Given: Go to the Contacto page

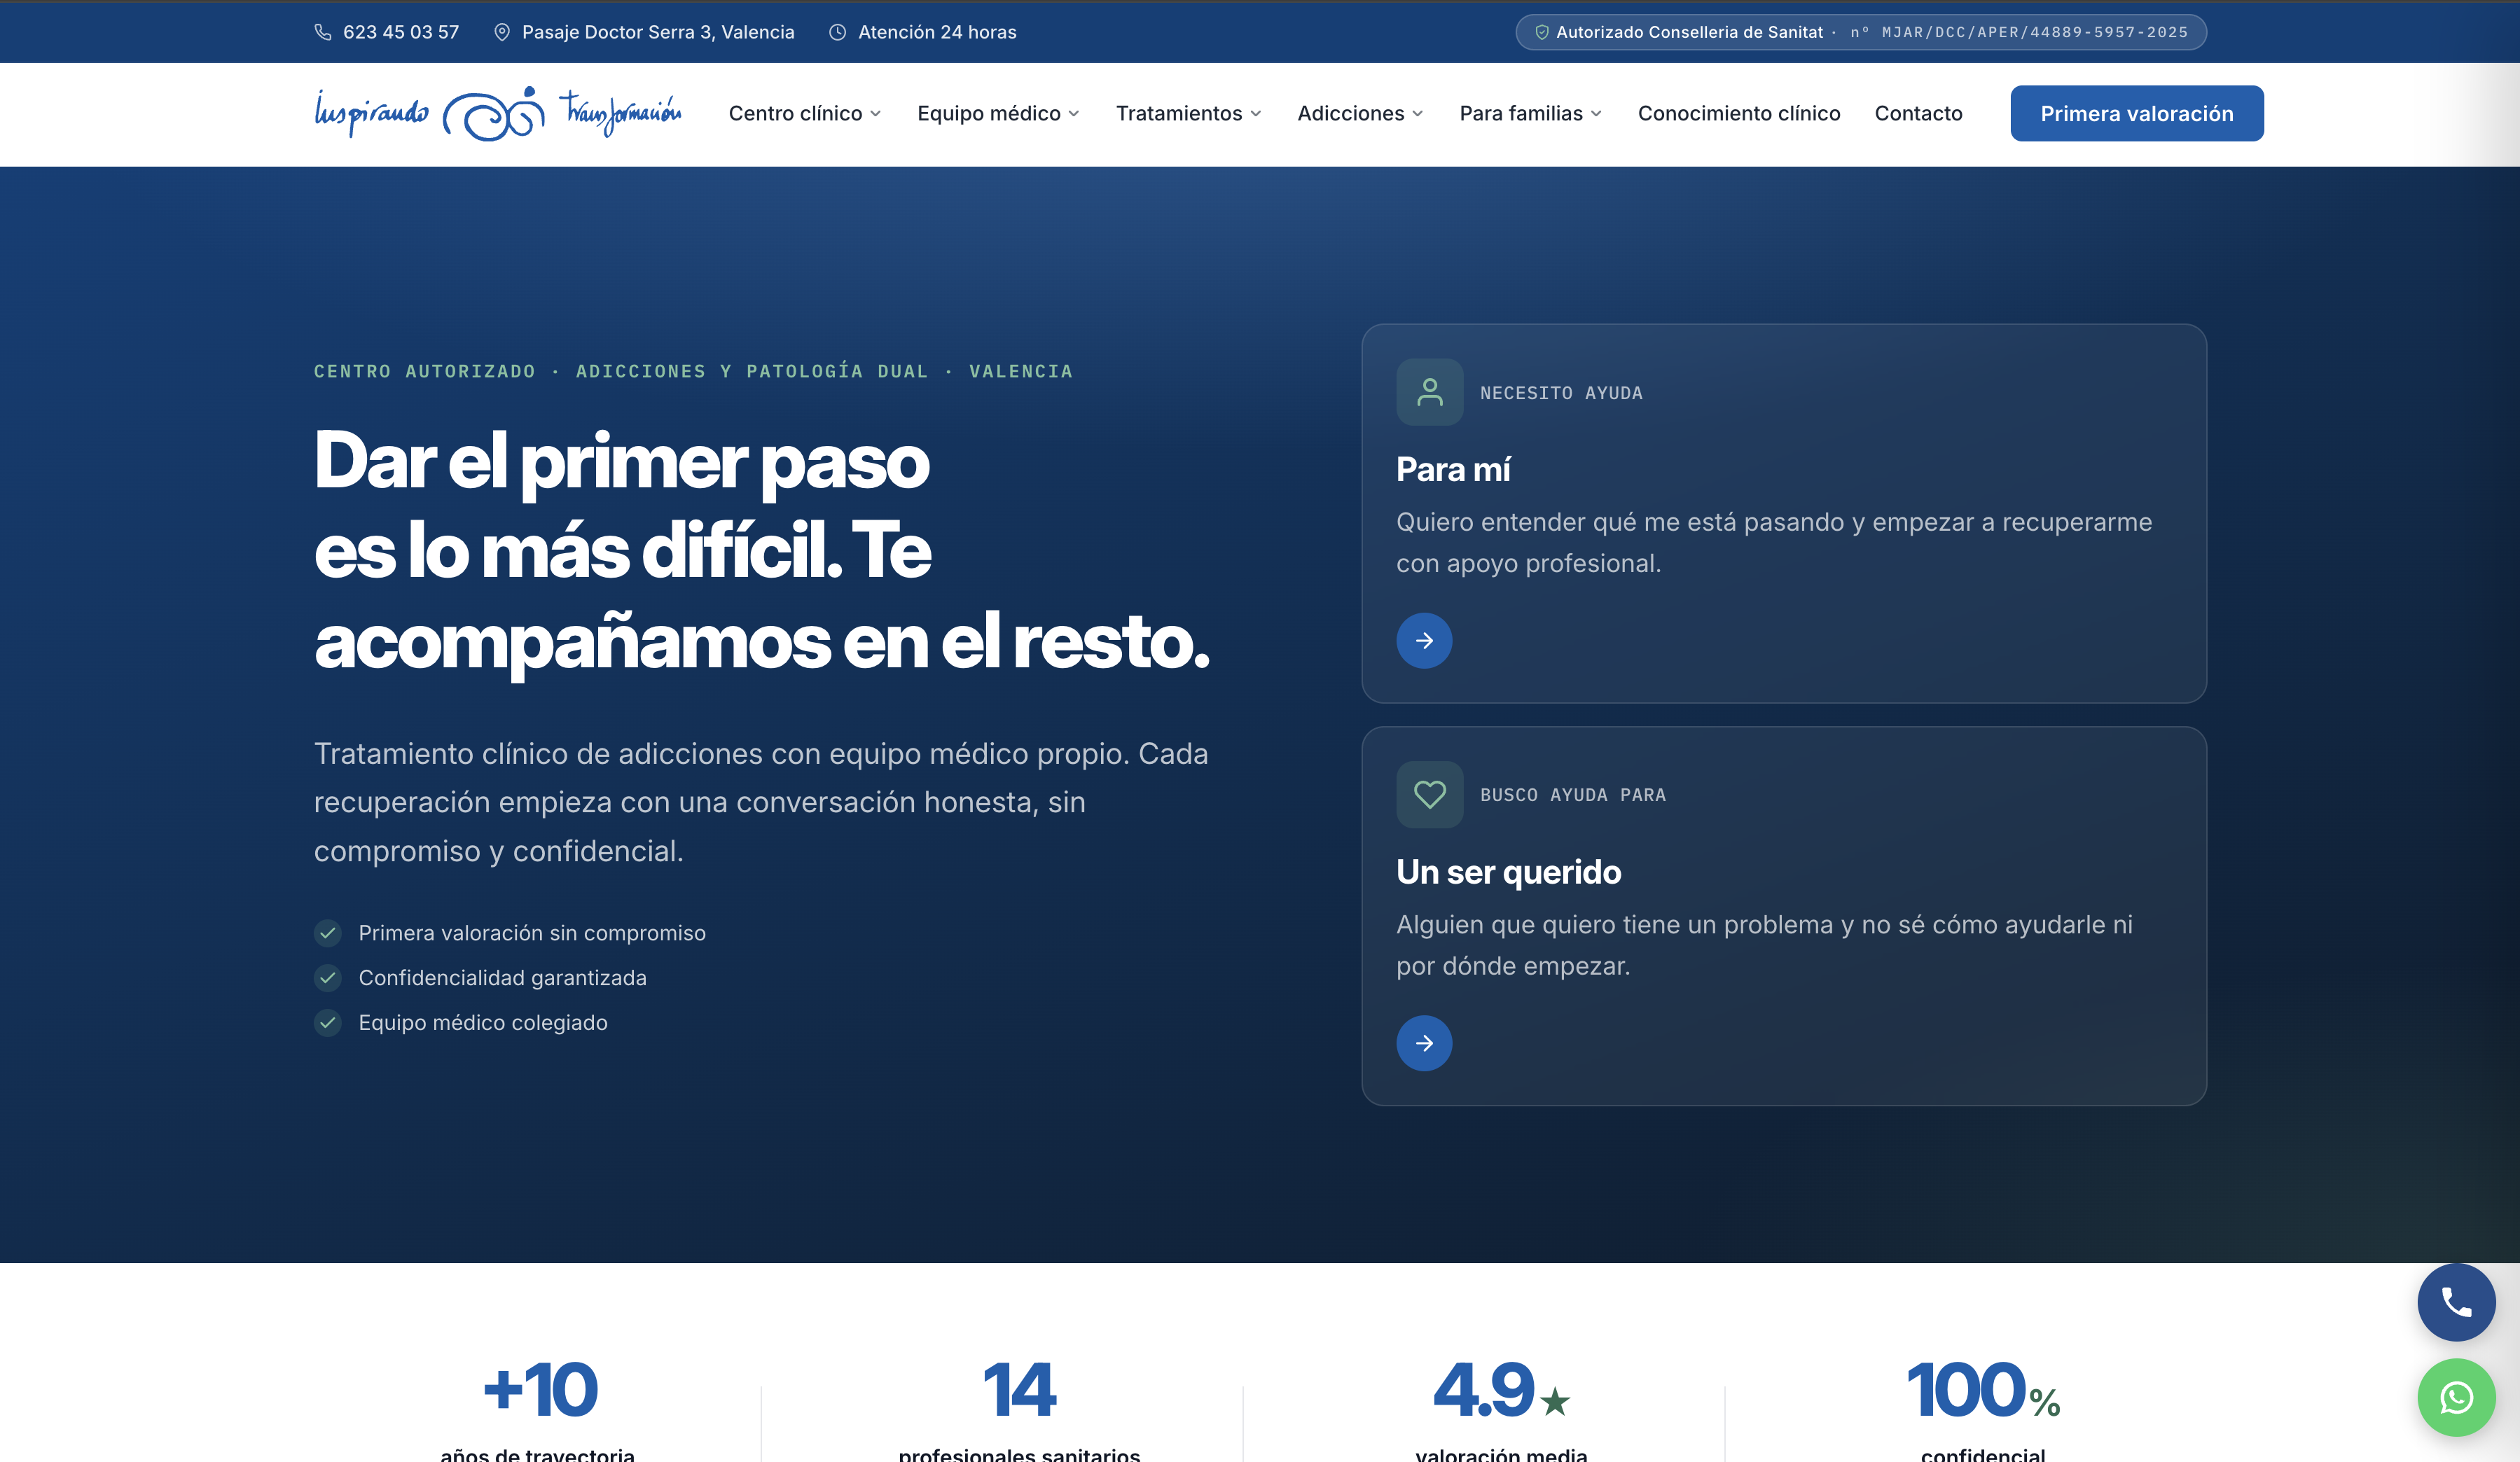Looking at the screenshot, I should (1918, 114).
